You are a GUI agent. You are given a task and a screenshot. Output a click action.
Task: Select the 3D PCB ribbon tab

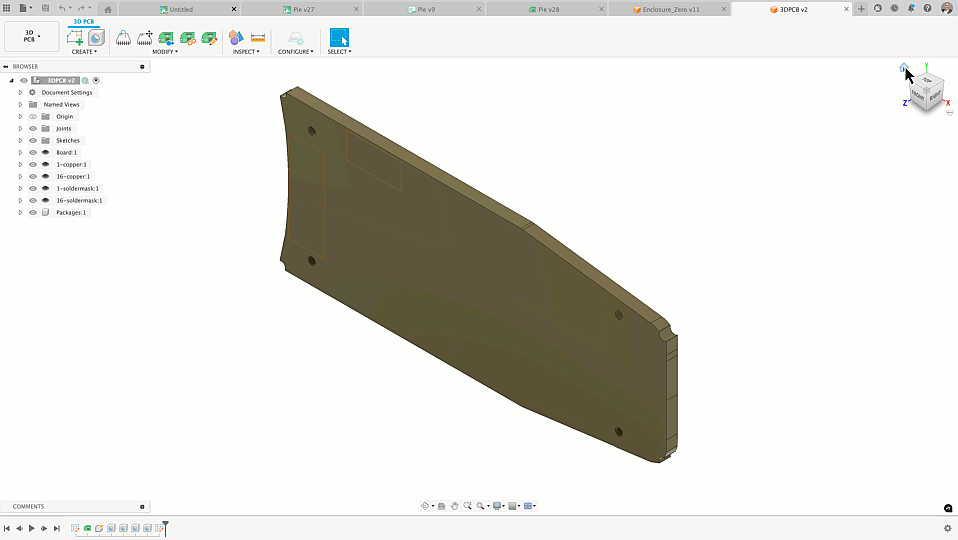(x=84, y=21)
